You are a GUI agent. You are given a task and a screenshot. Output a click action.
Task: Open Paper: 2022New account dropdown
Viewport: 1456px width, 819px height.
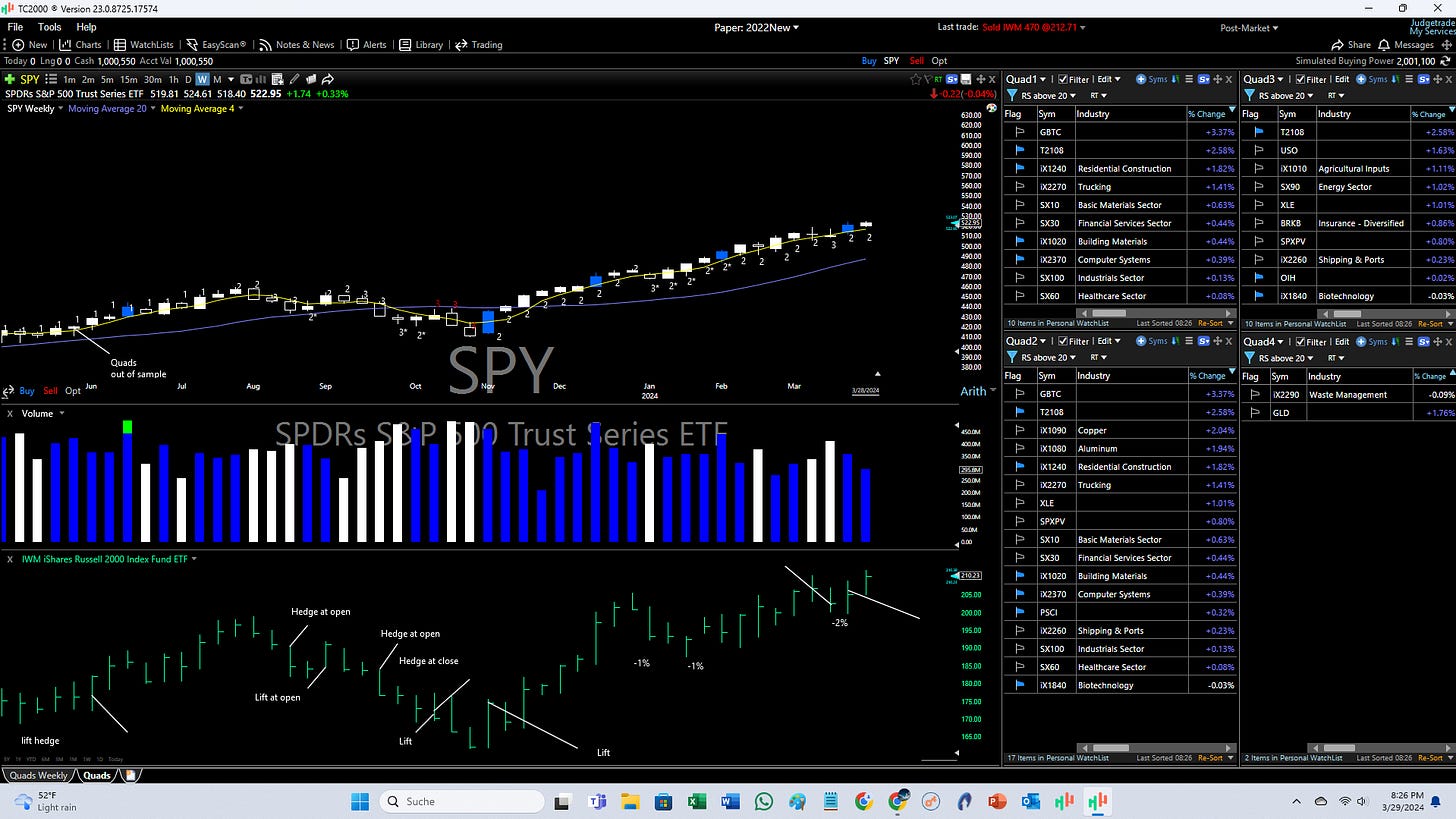coord(757,28)
